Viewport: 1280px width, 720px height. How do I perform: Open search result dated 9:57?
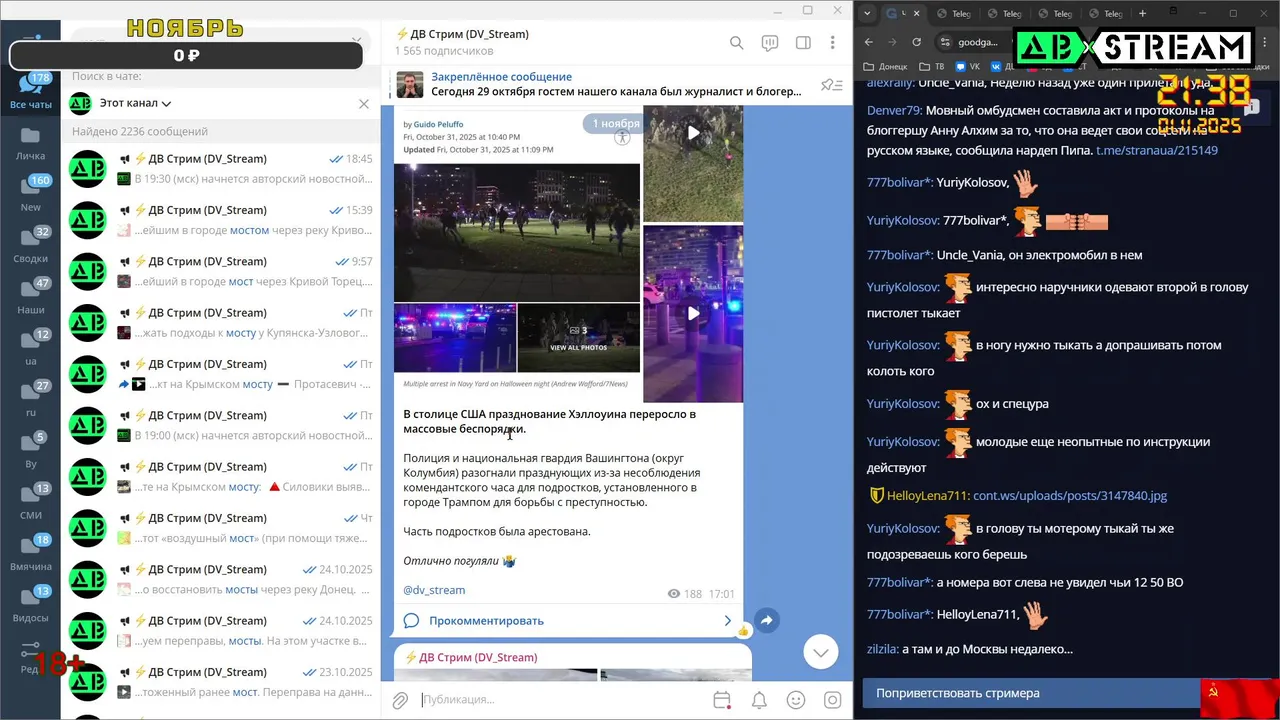(x=221, y=271)
